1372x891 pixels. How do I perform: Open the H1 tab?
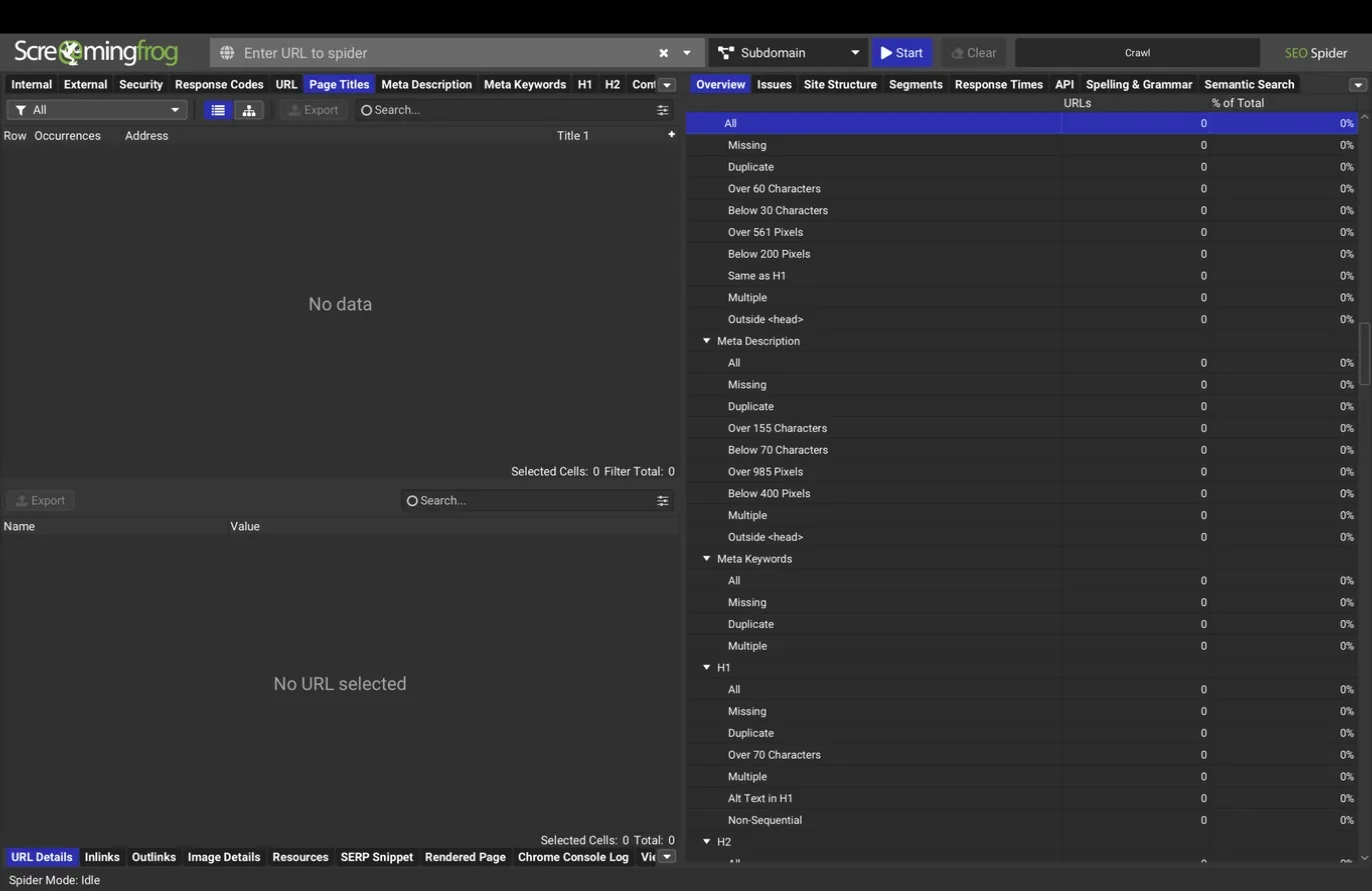coord(585,85)
